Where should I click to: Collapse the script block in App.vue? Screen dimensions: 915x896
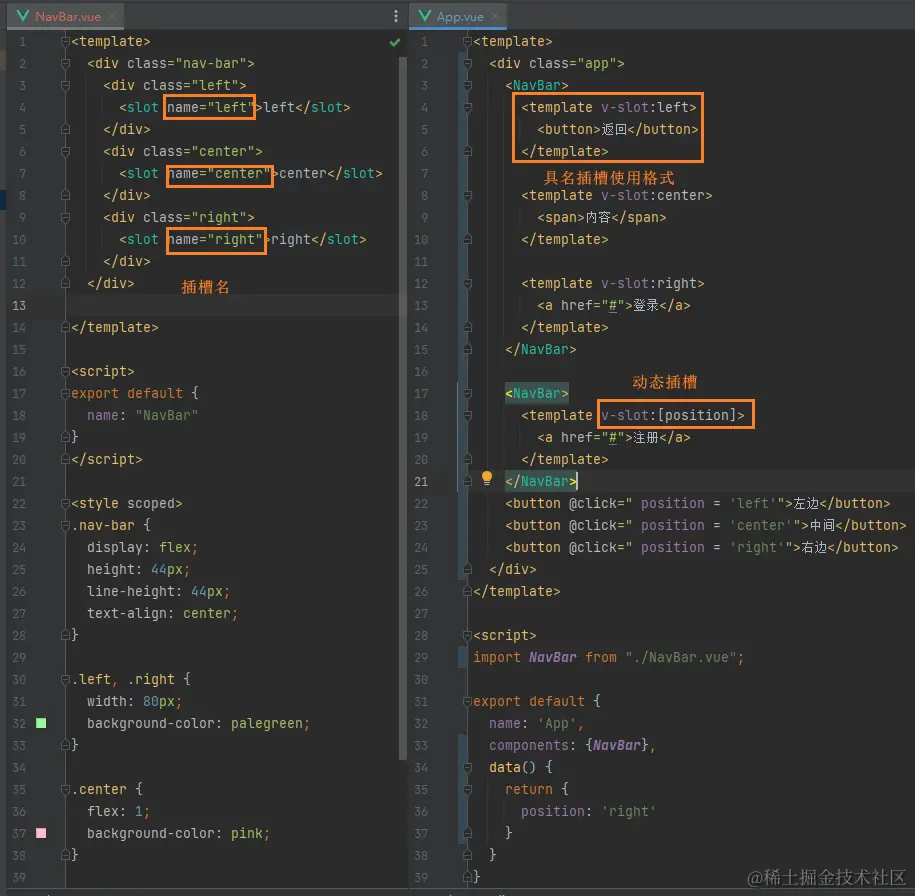[467, 636]
